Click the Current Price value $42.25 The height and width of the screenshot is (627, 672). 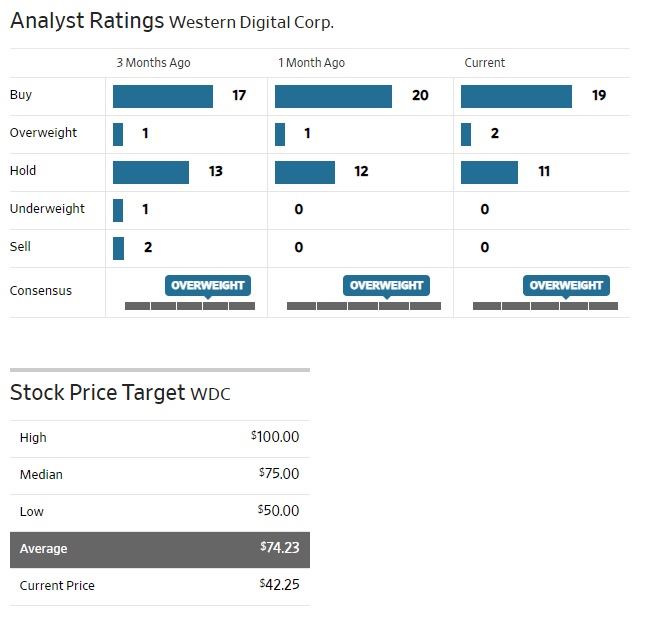coord(280,585)
